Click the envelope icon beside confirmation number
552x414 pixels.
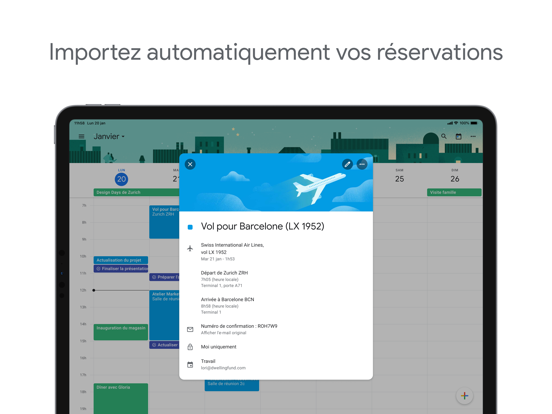(190, 330)
